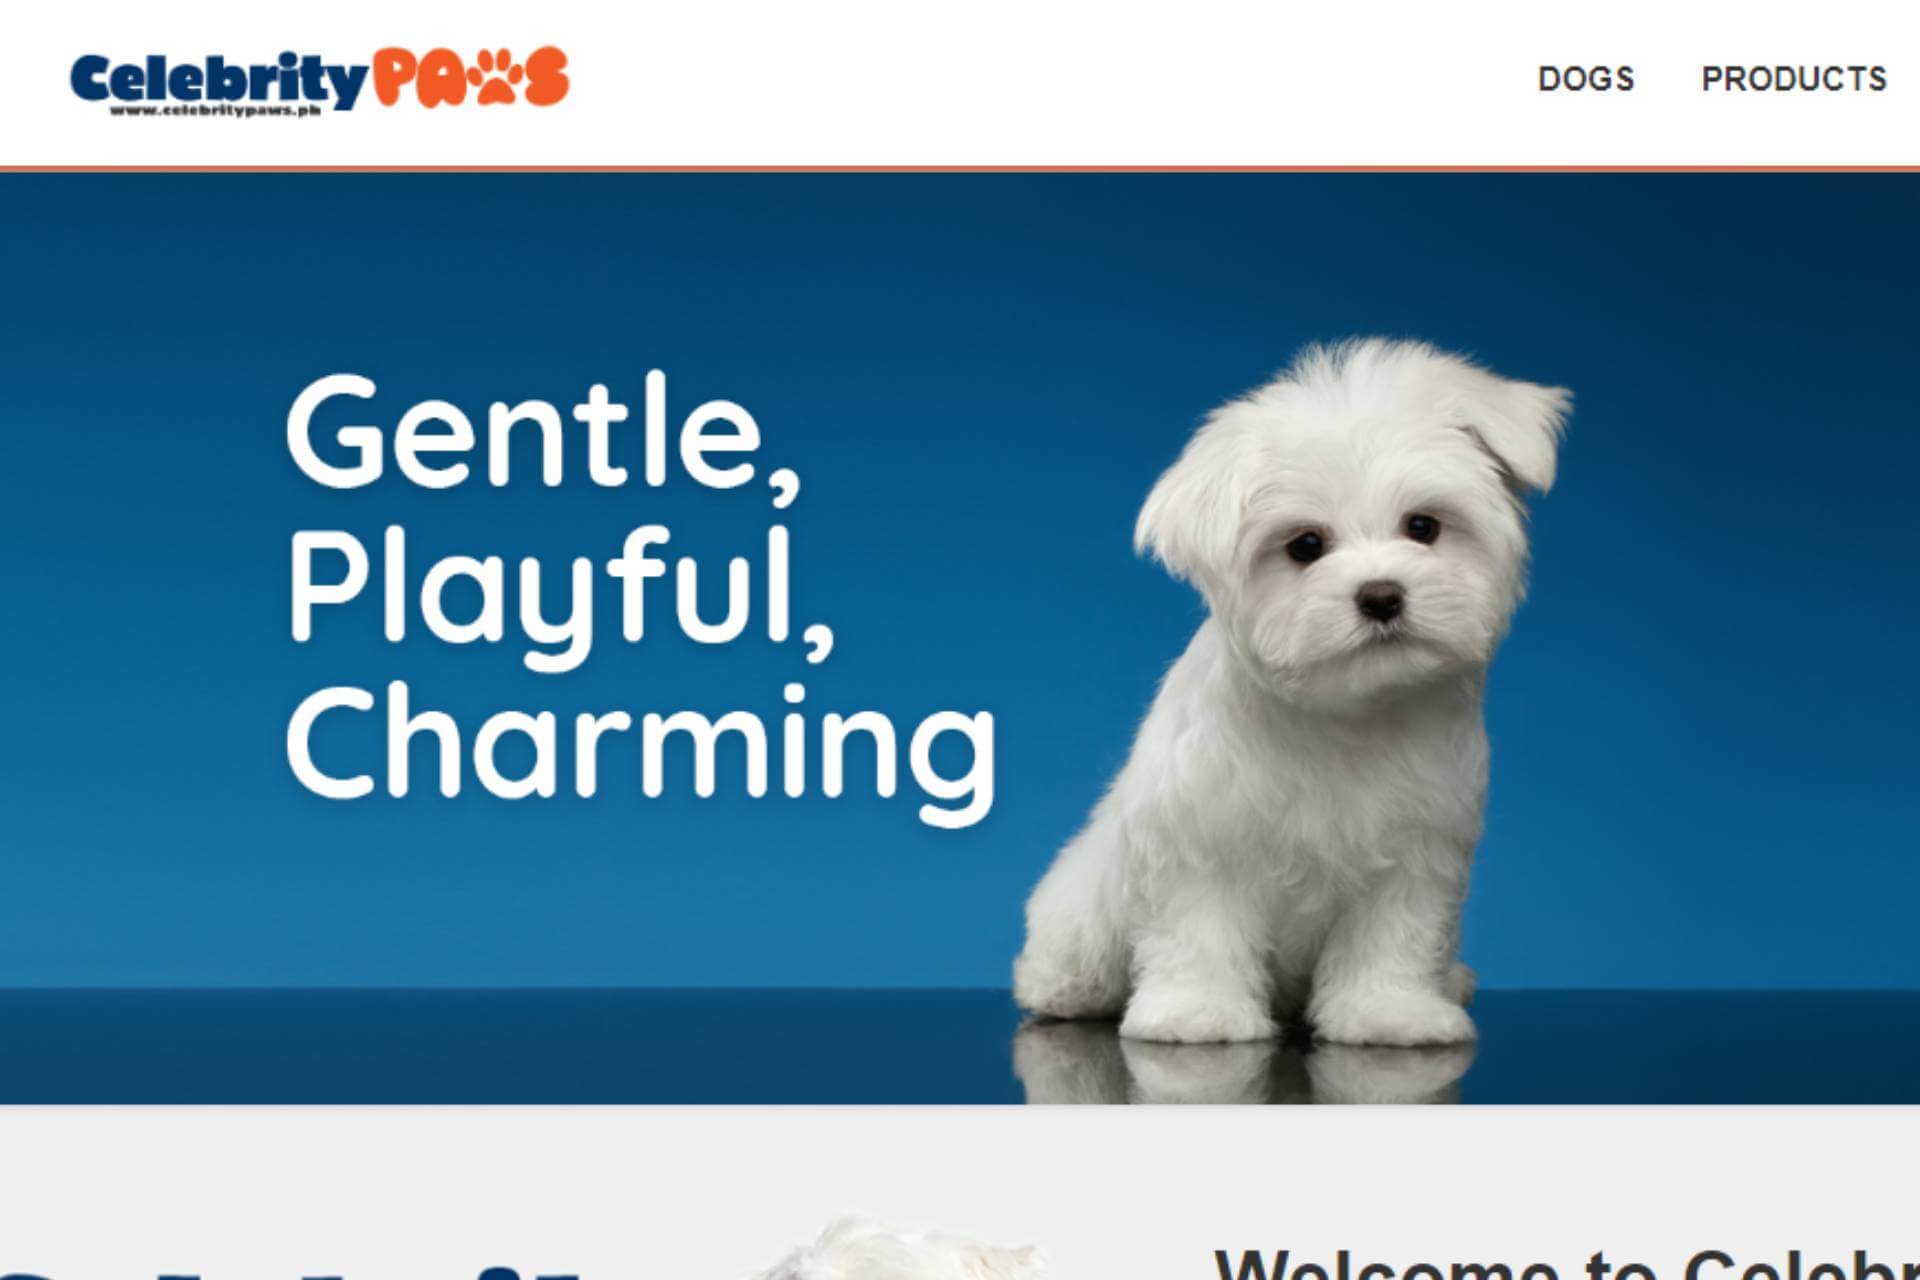This screenshot has width=1920, height=1280.
Task: Click the dark blue "Celebrity" logo text
Action: [218, 78]
